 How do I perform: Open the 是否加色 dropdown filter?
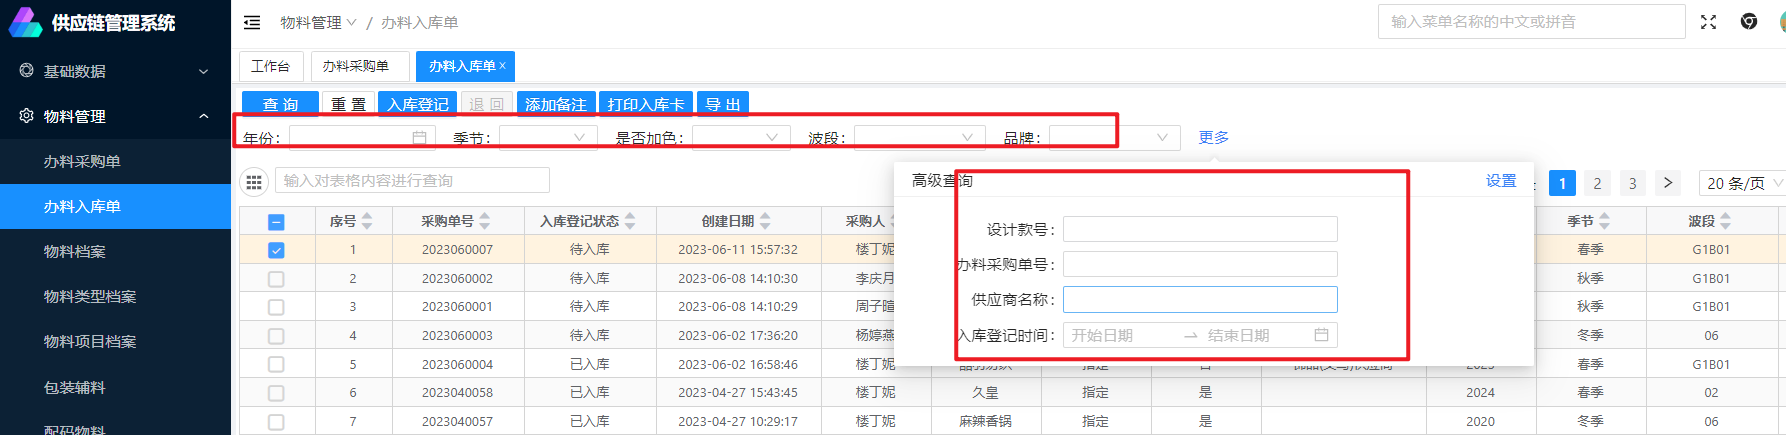point(740,138)
